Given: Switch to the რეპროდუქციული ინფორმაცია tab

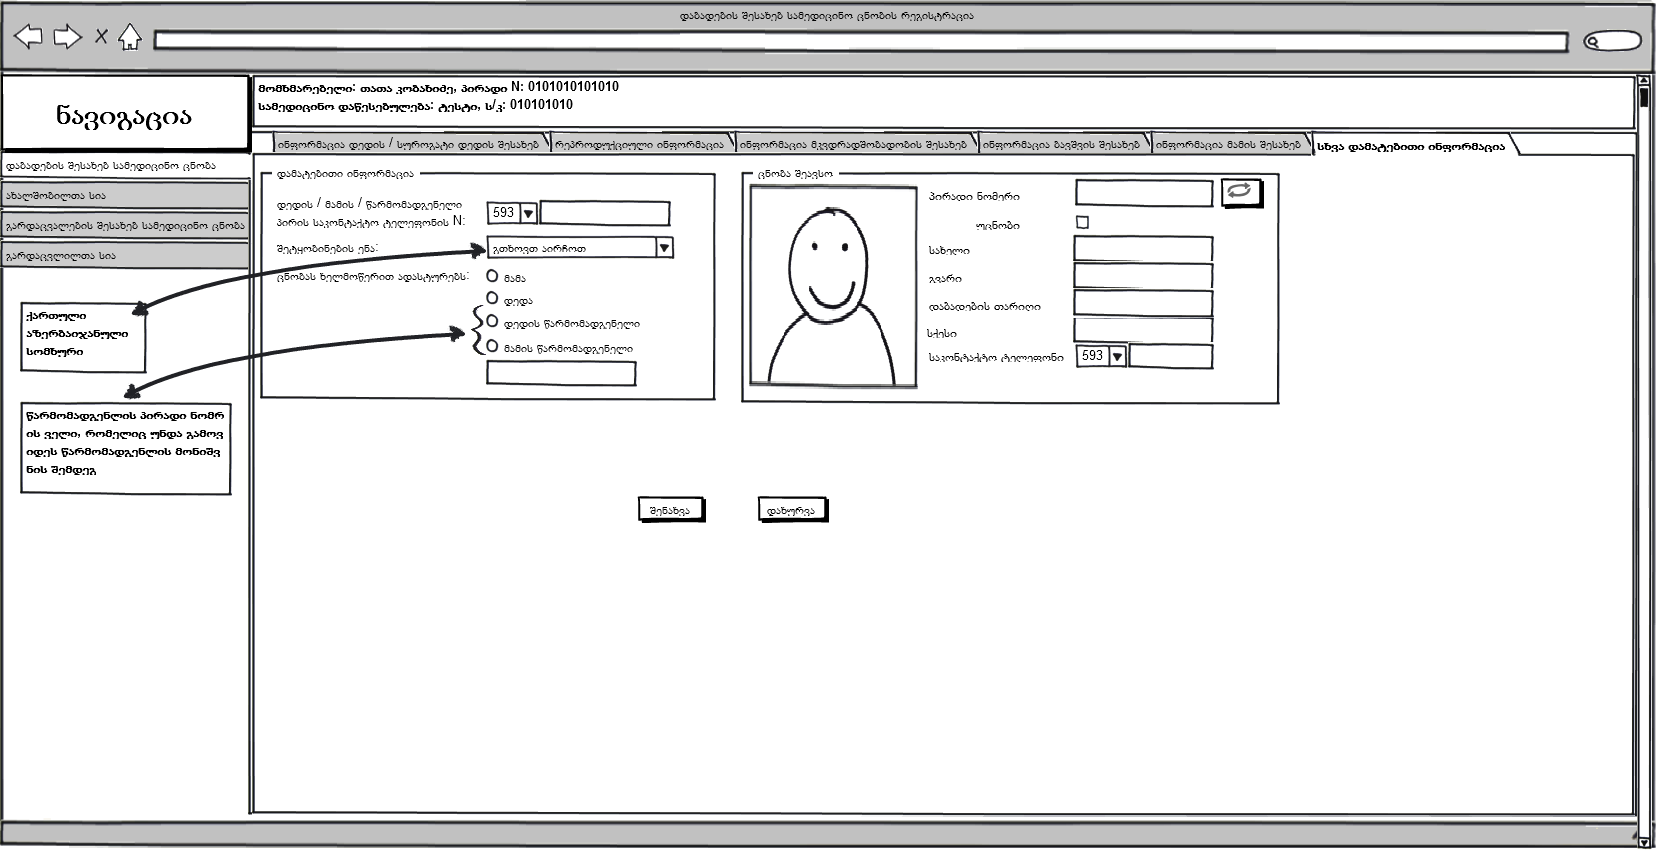Looking at the screenshot, I should pos(641,145).
